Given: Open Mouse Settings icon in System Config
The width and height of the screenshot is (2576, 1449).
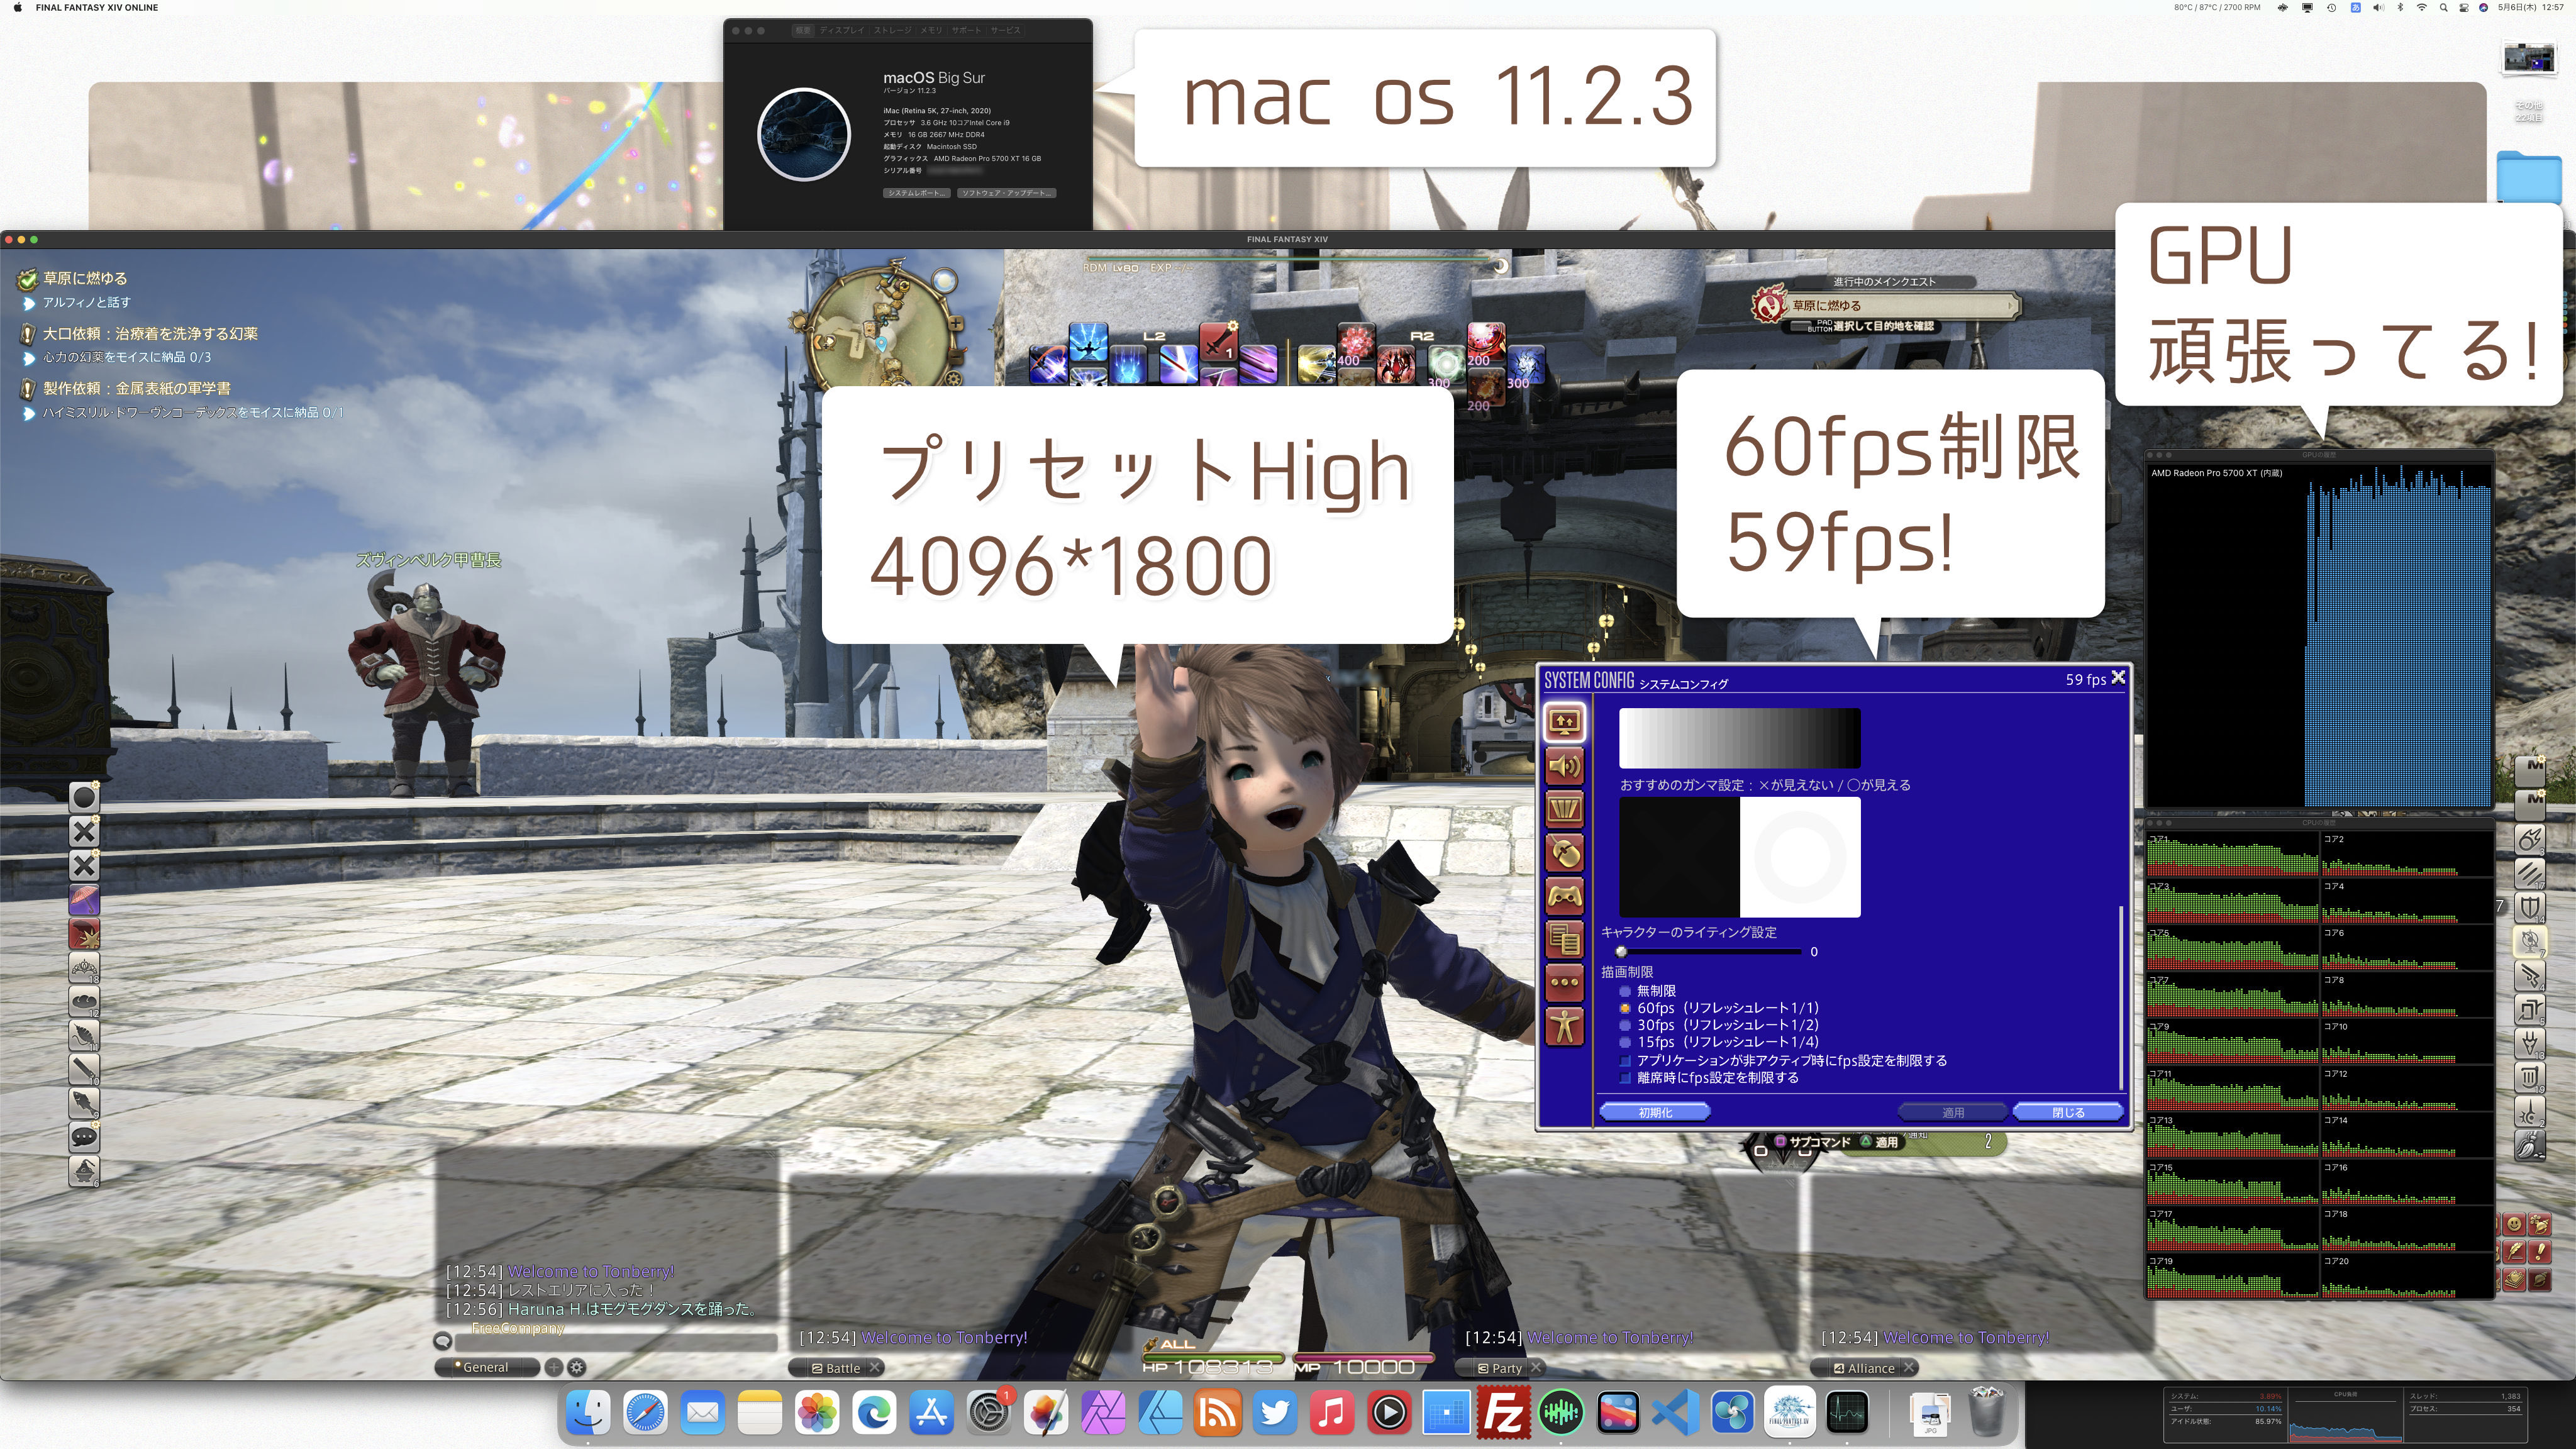Looking at the screenshot, I should (1565, 853).
